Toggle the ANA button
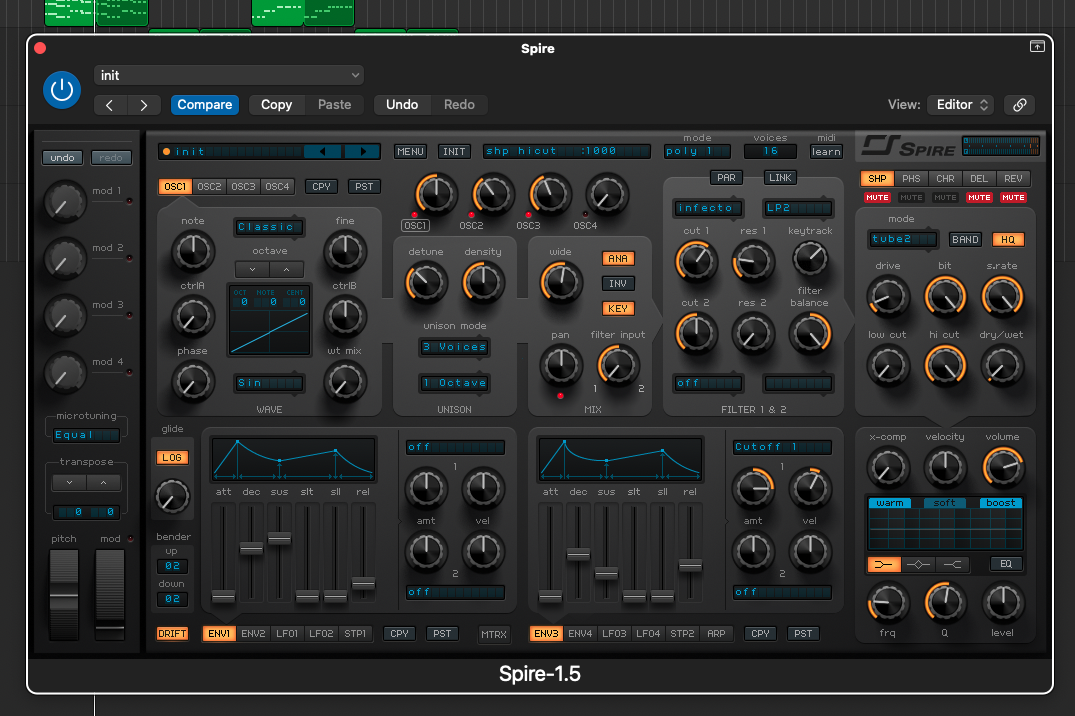Viewport: 1075px width, 716px height. [x=618, y=259]
